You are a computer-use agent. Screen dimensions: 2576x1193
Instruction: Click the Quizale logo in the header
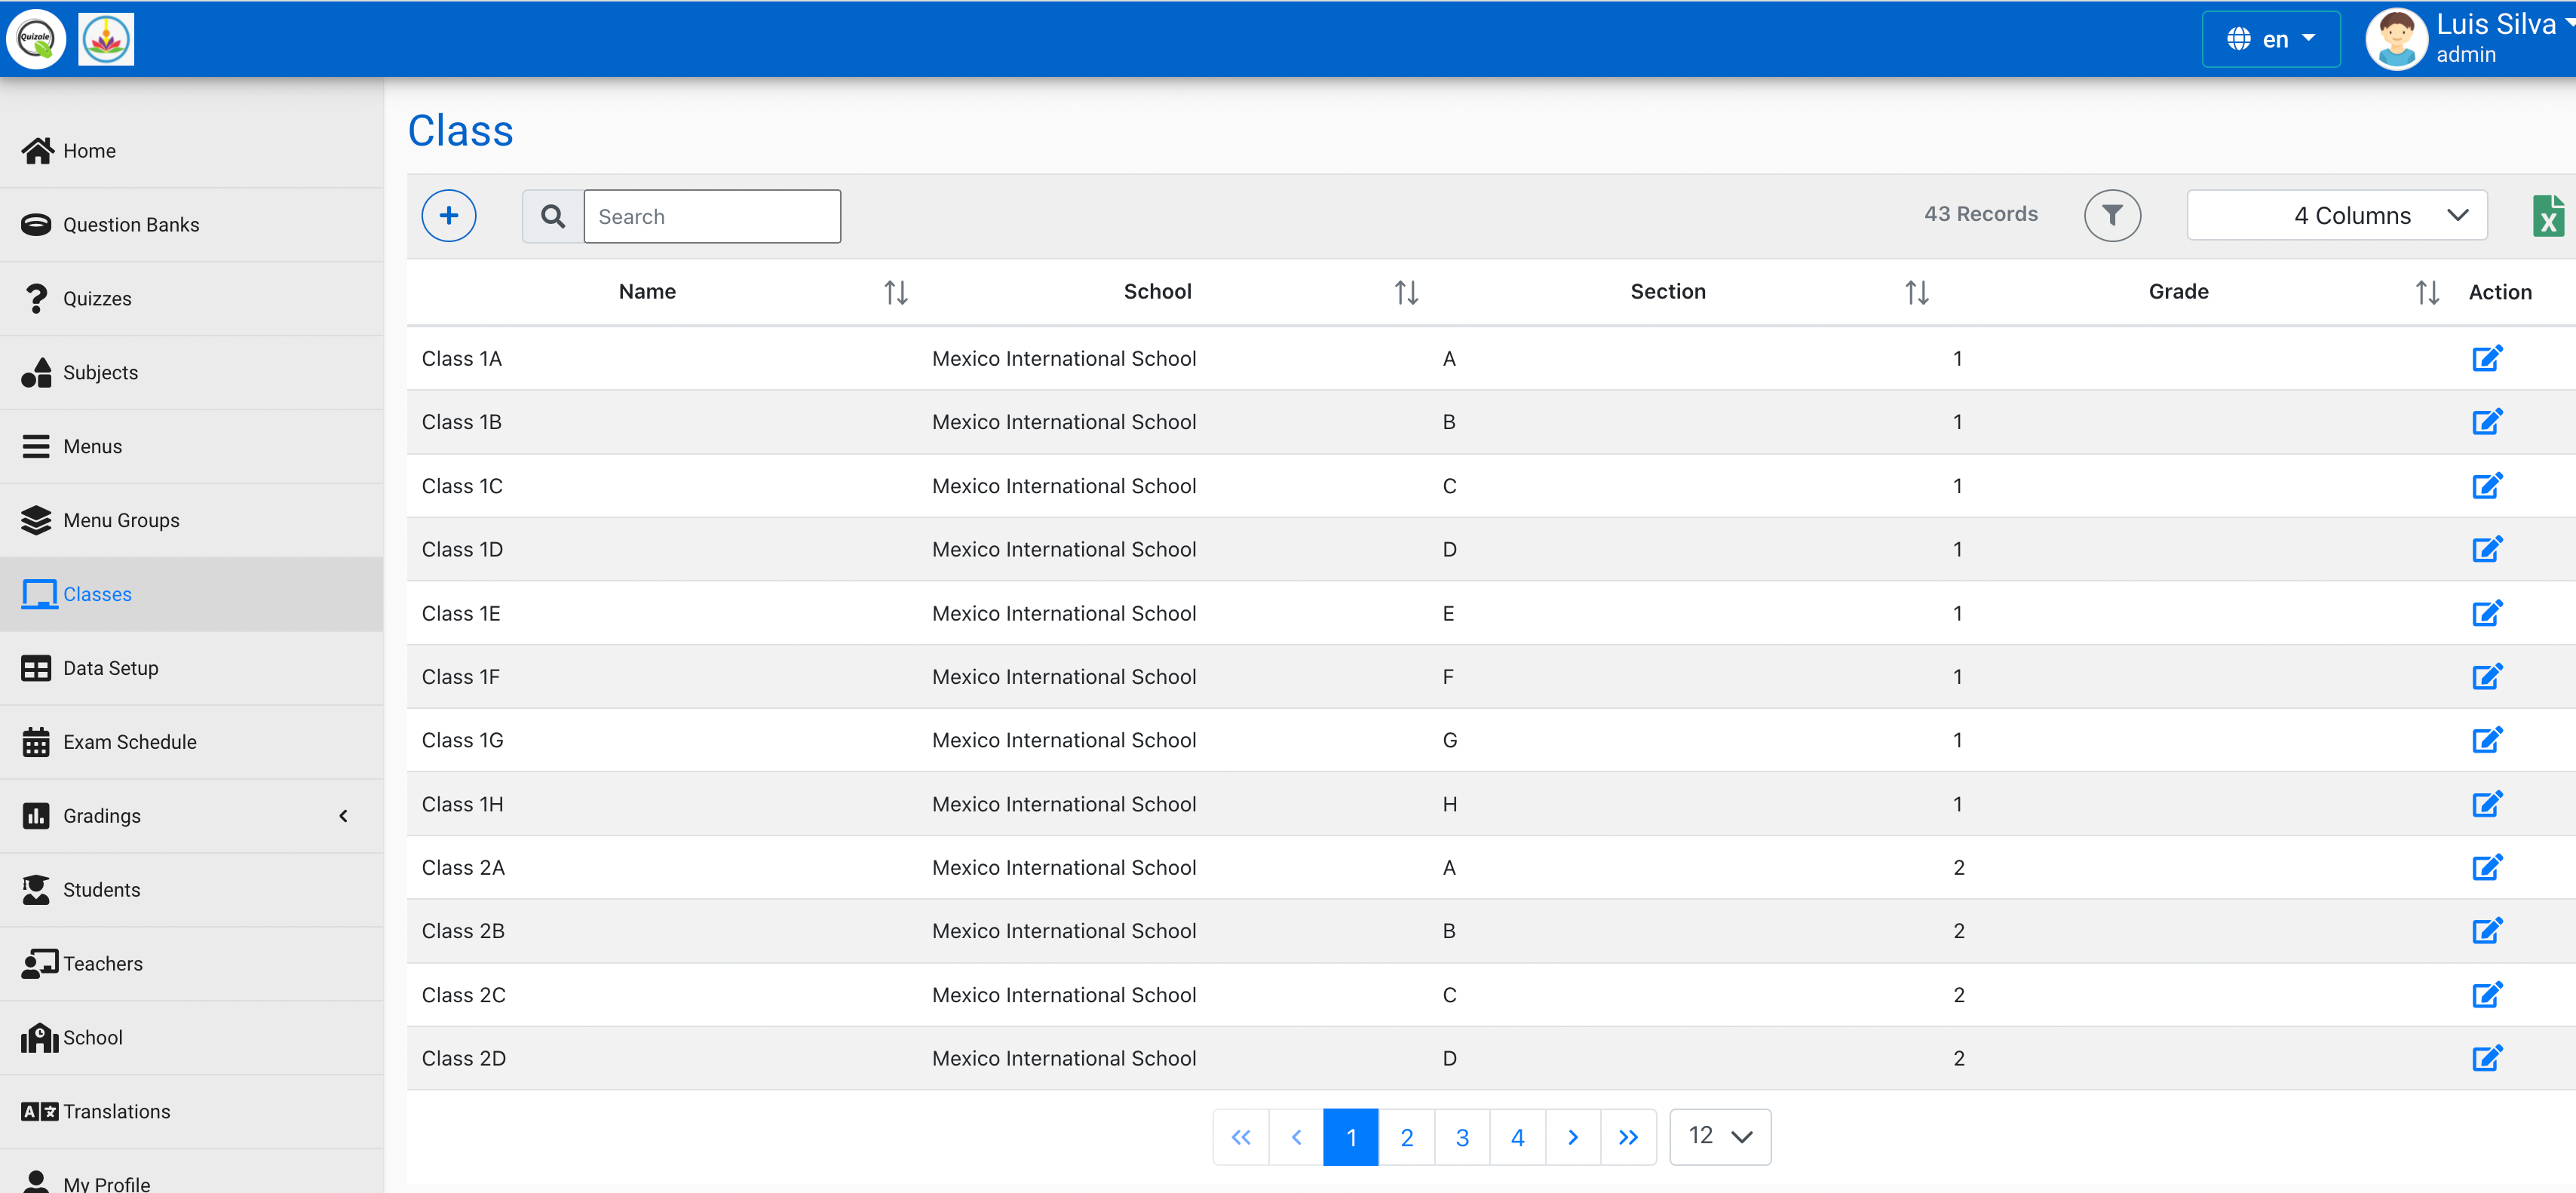(x=36, y=38)
